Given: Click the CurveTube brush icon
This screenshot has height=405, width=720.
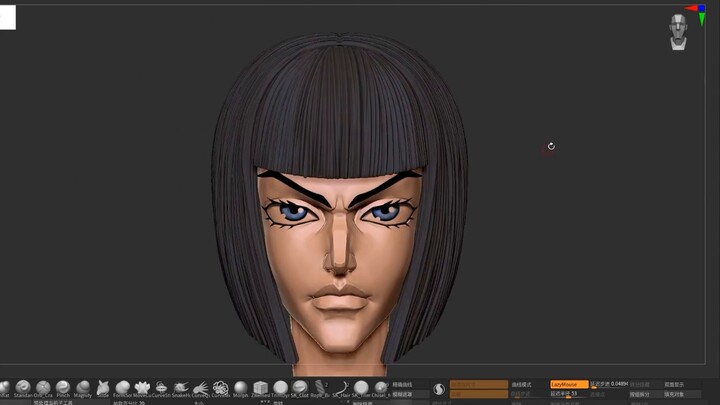Looking at the screenshot, I should (x=221, y=388).
